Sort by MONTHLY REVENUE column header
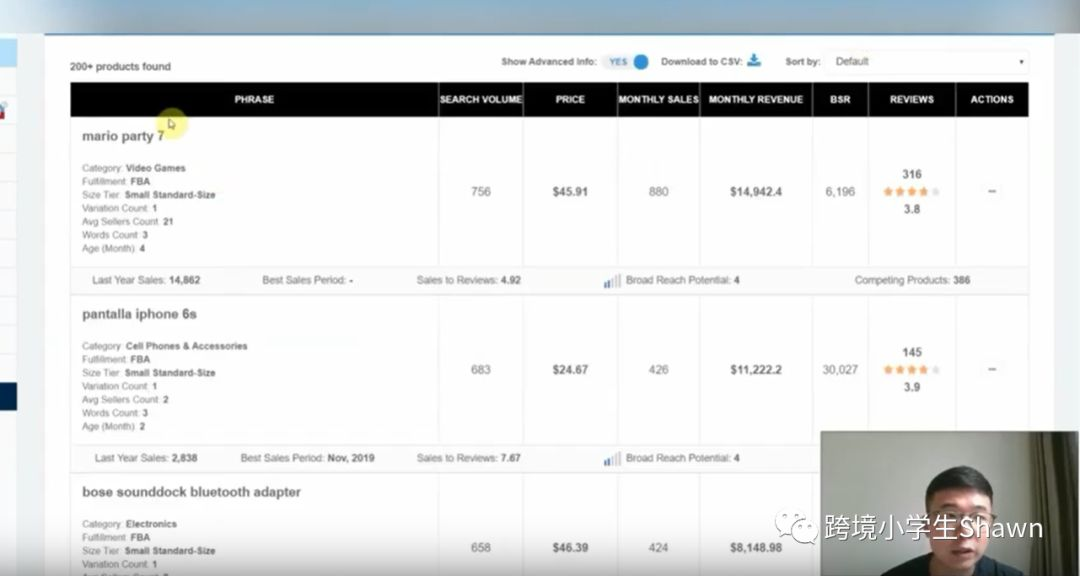The width and height of the screenshot is (1080, 576). tap(756, 99)
